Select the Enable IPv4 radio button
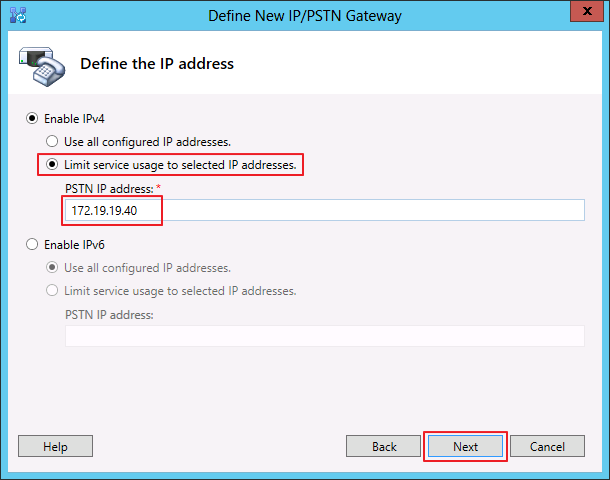Image resolution: width=610 pixels, height=480 pixels. [x=32, y=118]
